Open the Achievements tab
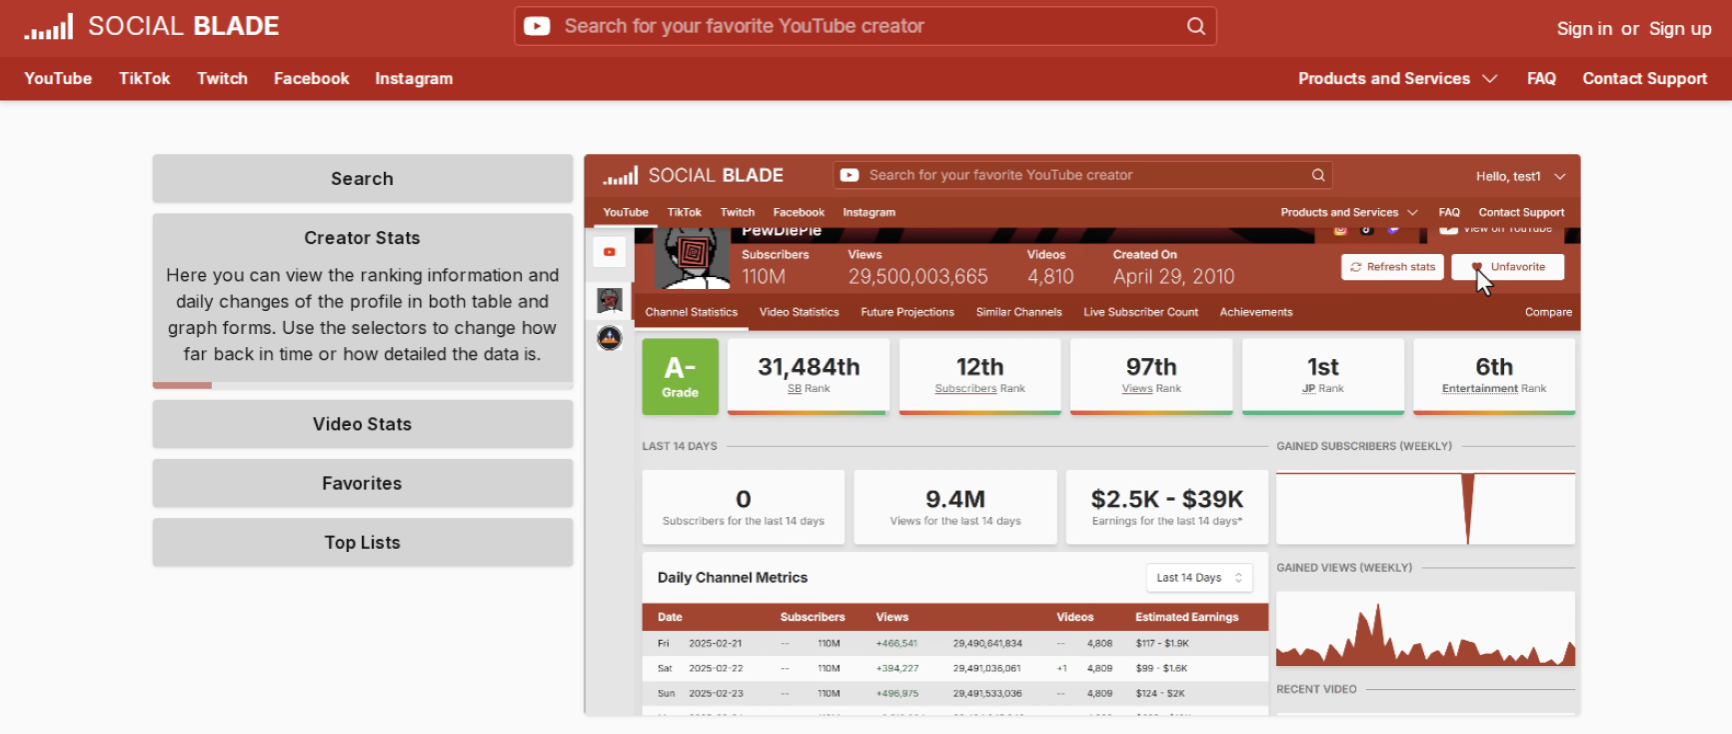Viewport: 1732px width, 734px height. [1256, 312]
